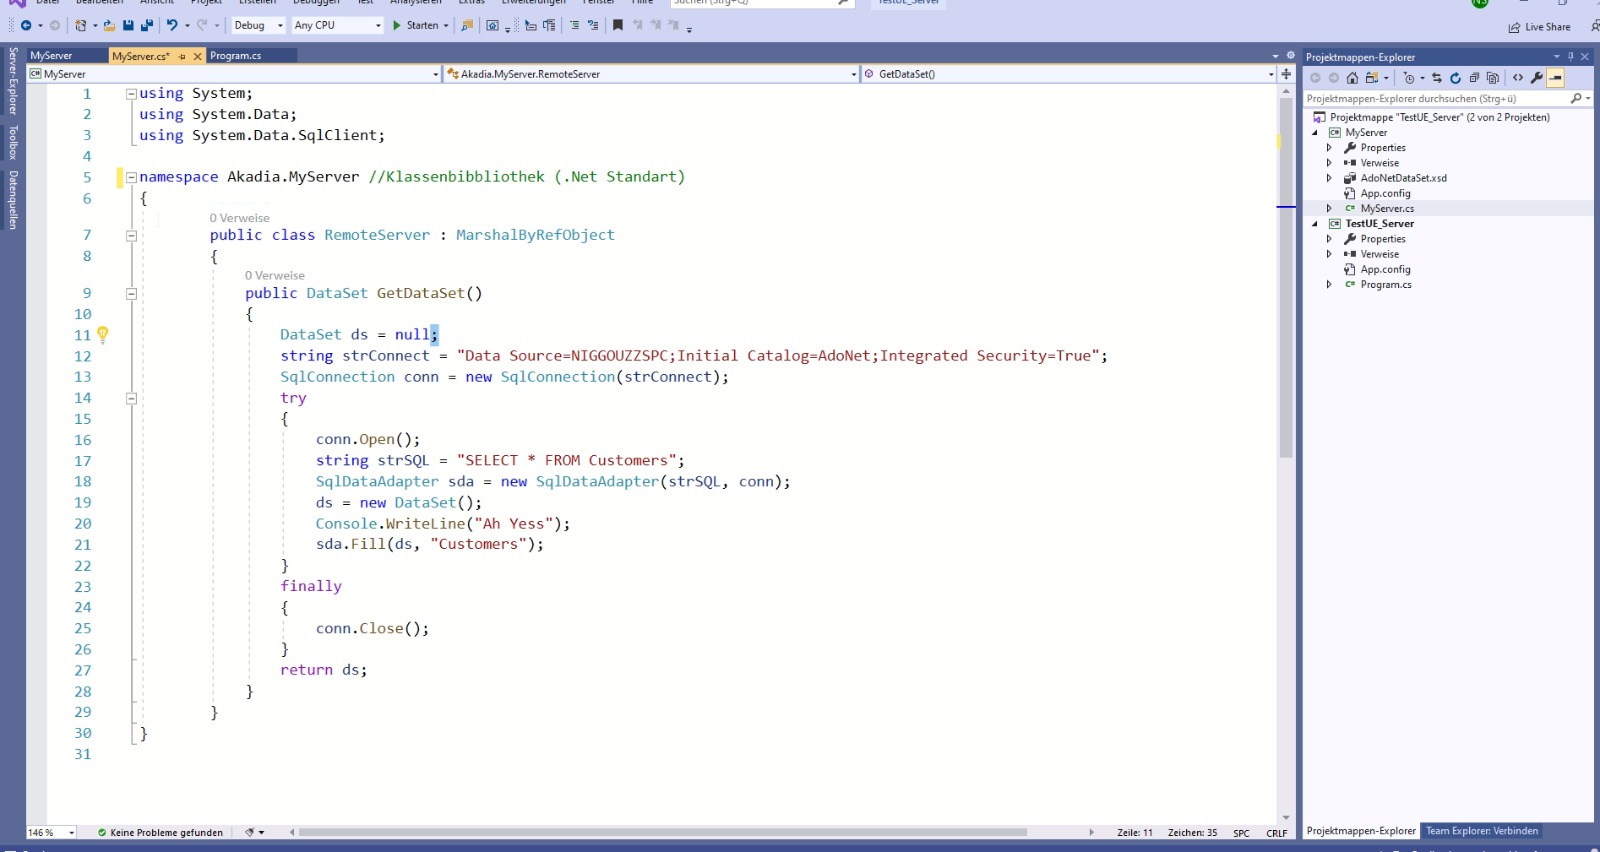The image size is (1600, 852).
Task: Click the lightbulb quick action on line 11
Action: pos(102,335)
